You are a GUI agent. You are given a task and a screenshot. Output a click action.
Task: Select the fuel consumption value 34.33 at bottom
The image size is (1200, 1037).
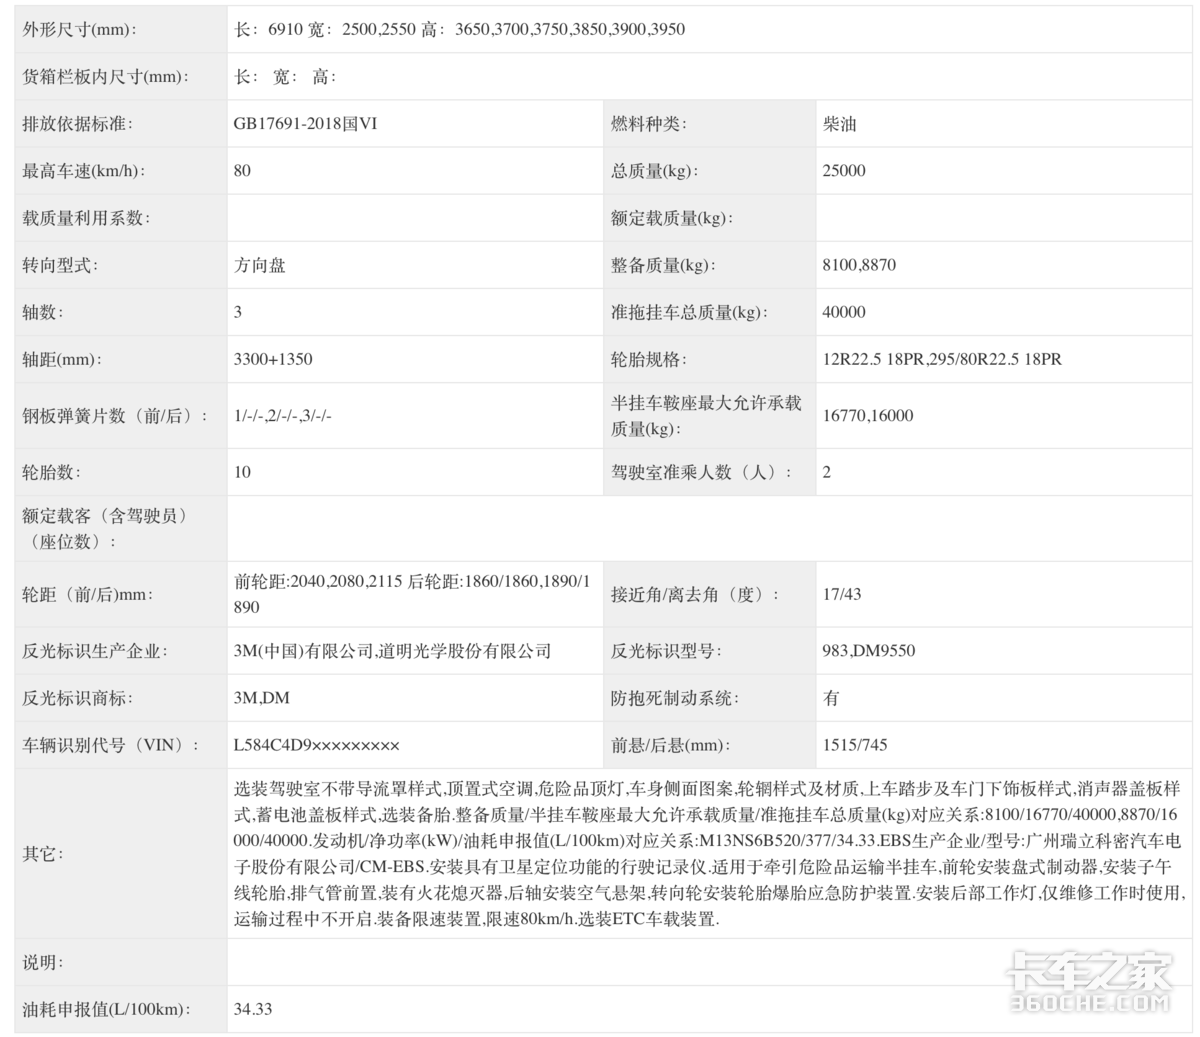[253, 1009]
